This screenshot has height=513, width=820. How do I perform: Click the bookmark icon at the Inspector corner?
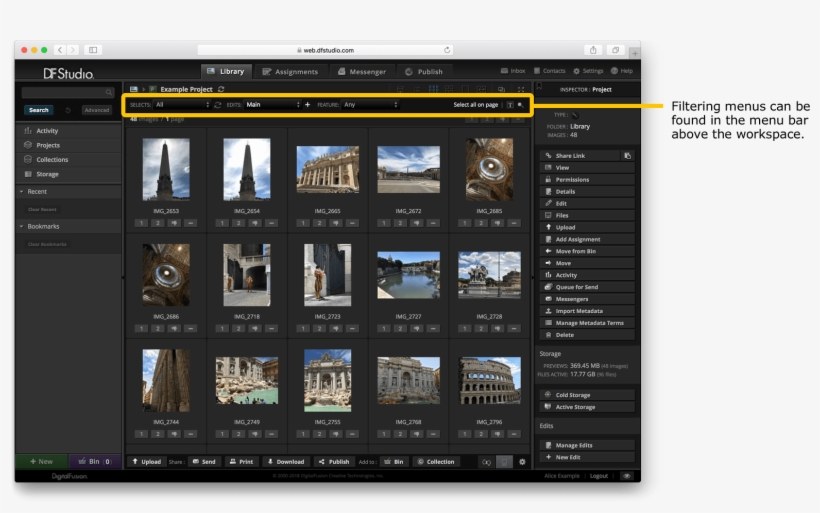[539, 86]
